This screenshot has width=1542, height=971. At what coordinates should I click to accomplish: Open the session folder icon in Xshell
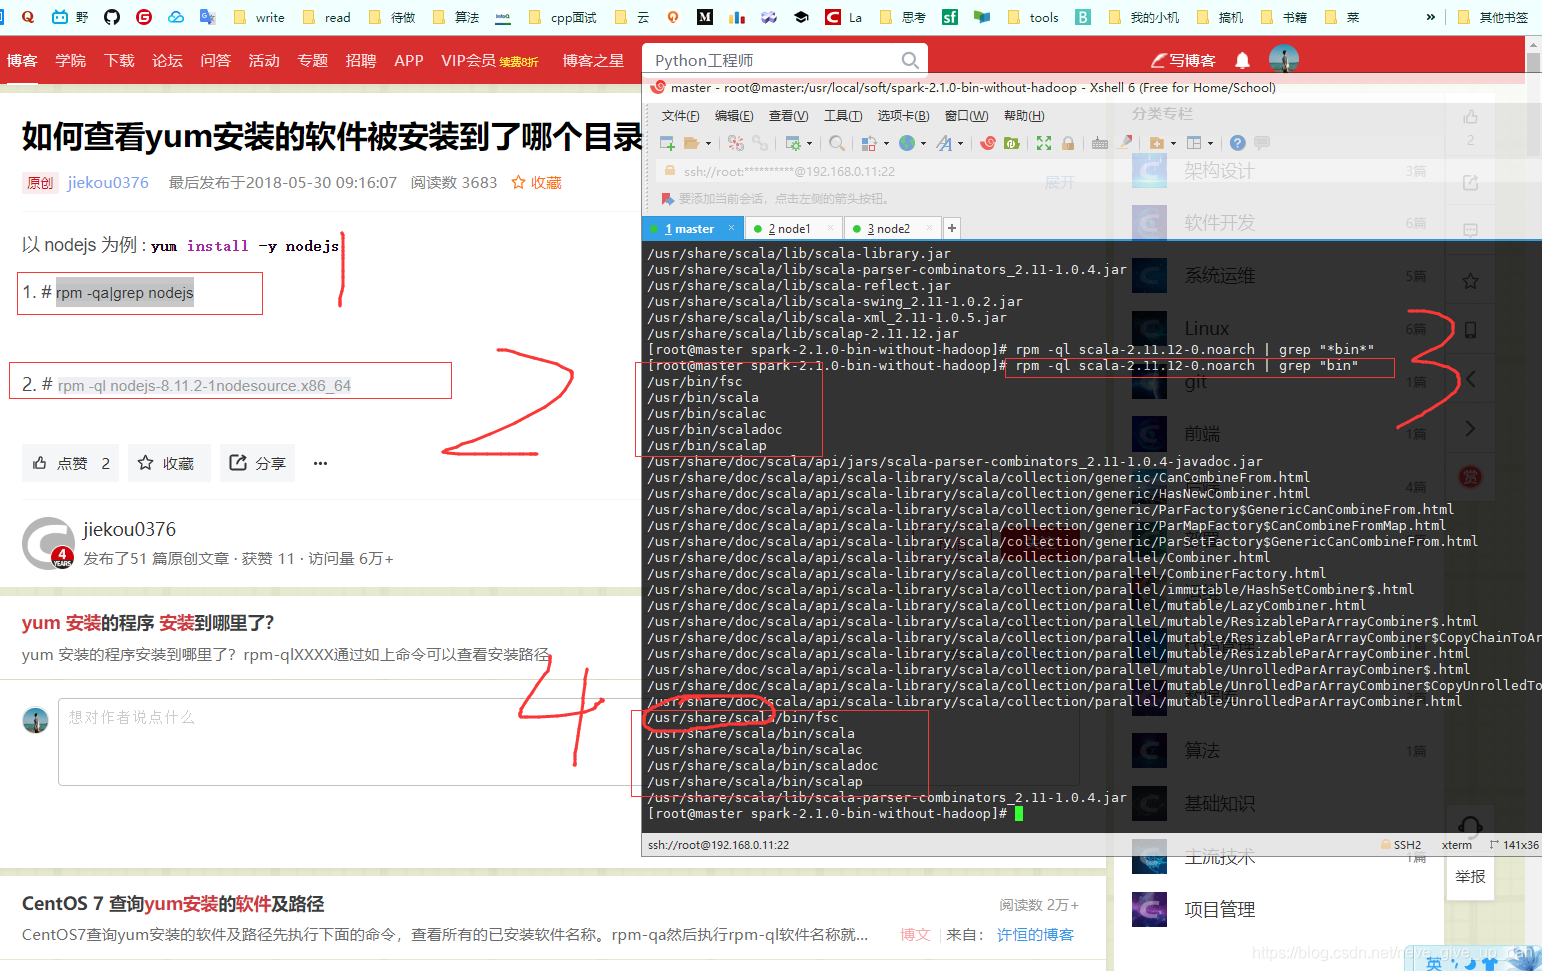point(692,143)
